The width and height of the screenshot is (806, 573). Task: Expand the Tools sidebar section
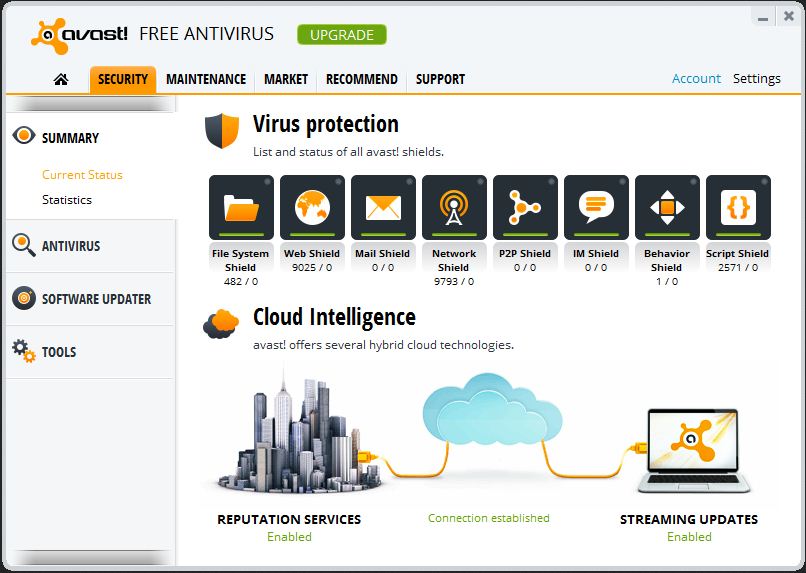click(x=90, y=352)
